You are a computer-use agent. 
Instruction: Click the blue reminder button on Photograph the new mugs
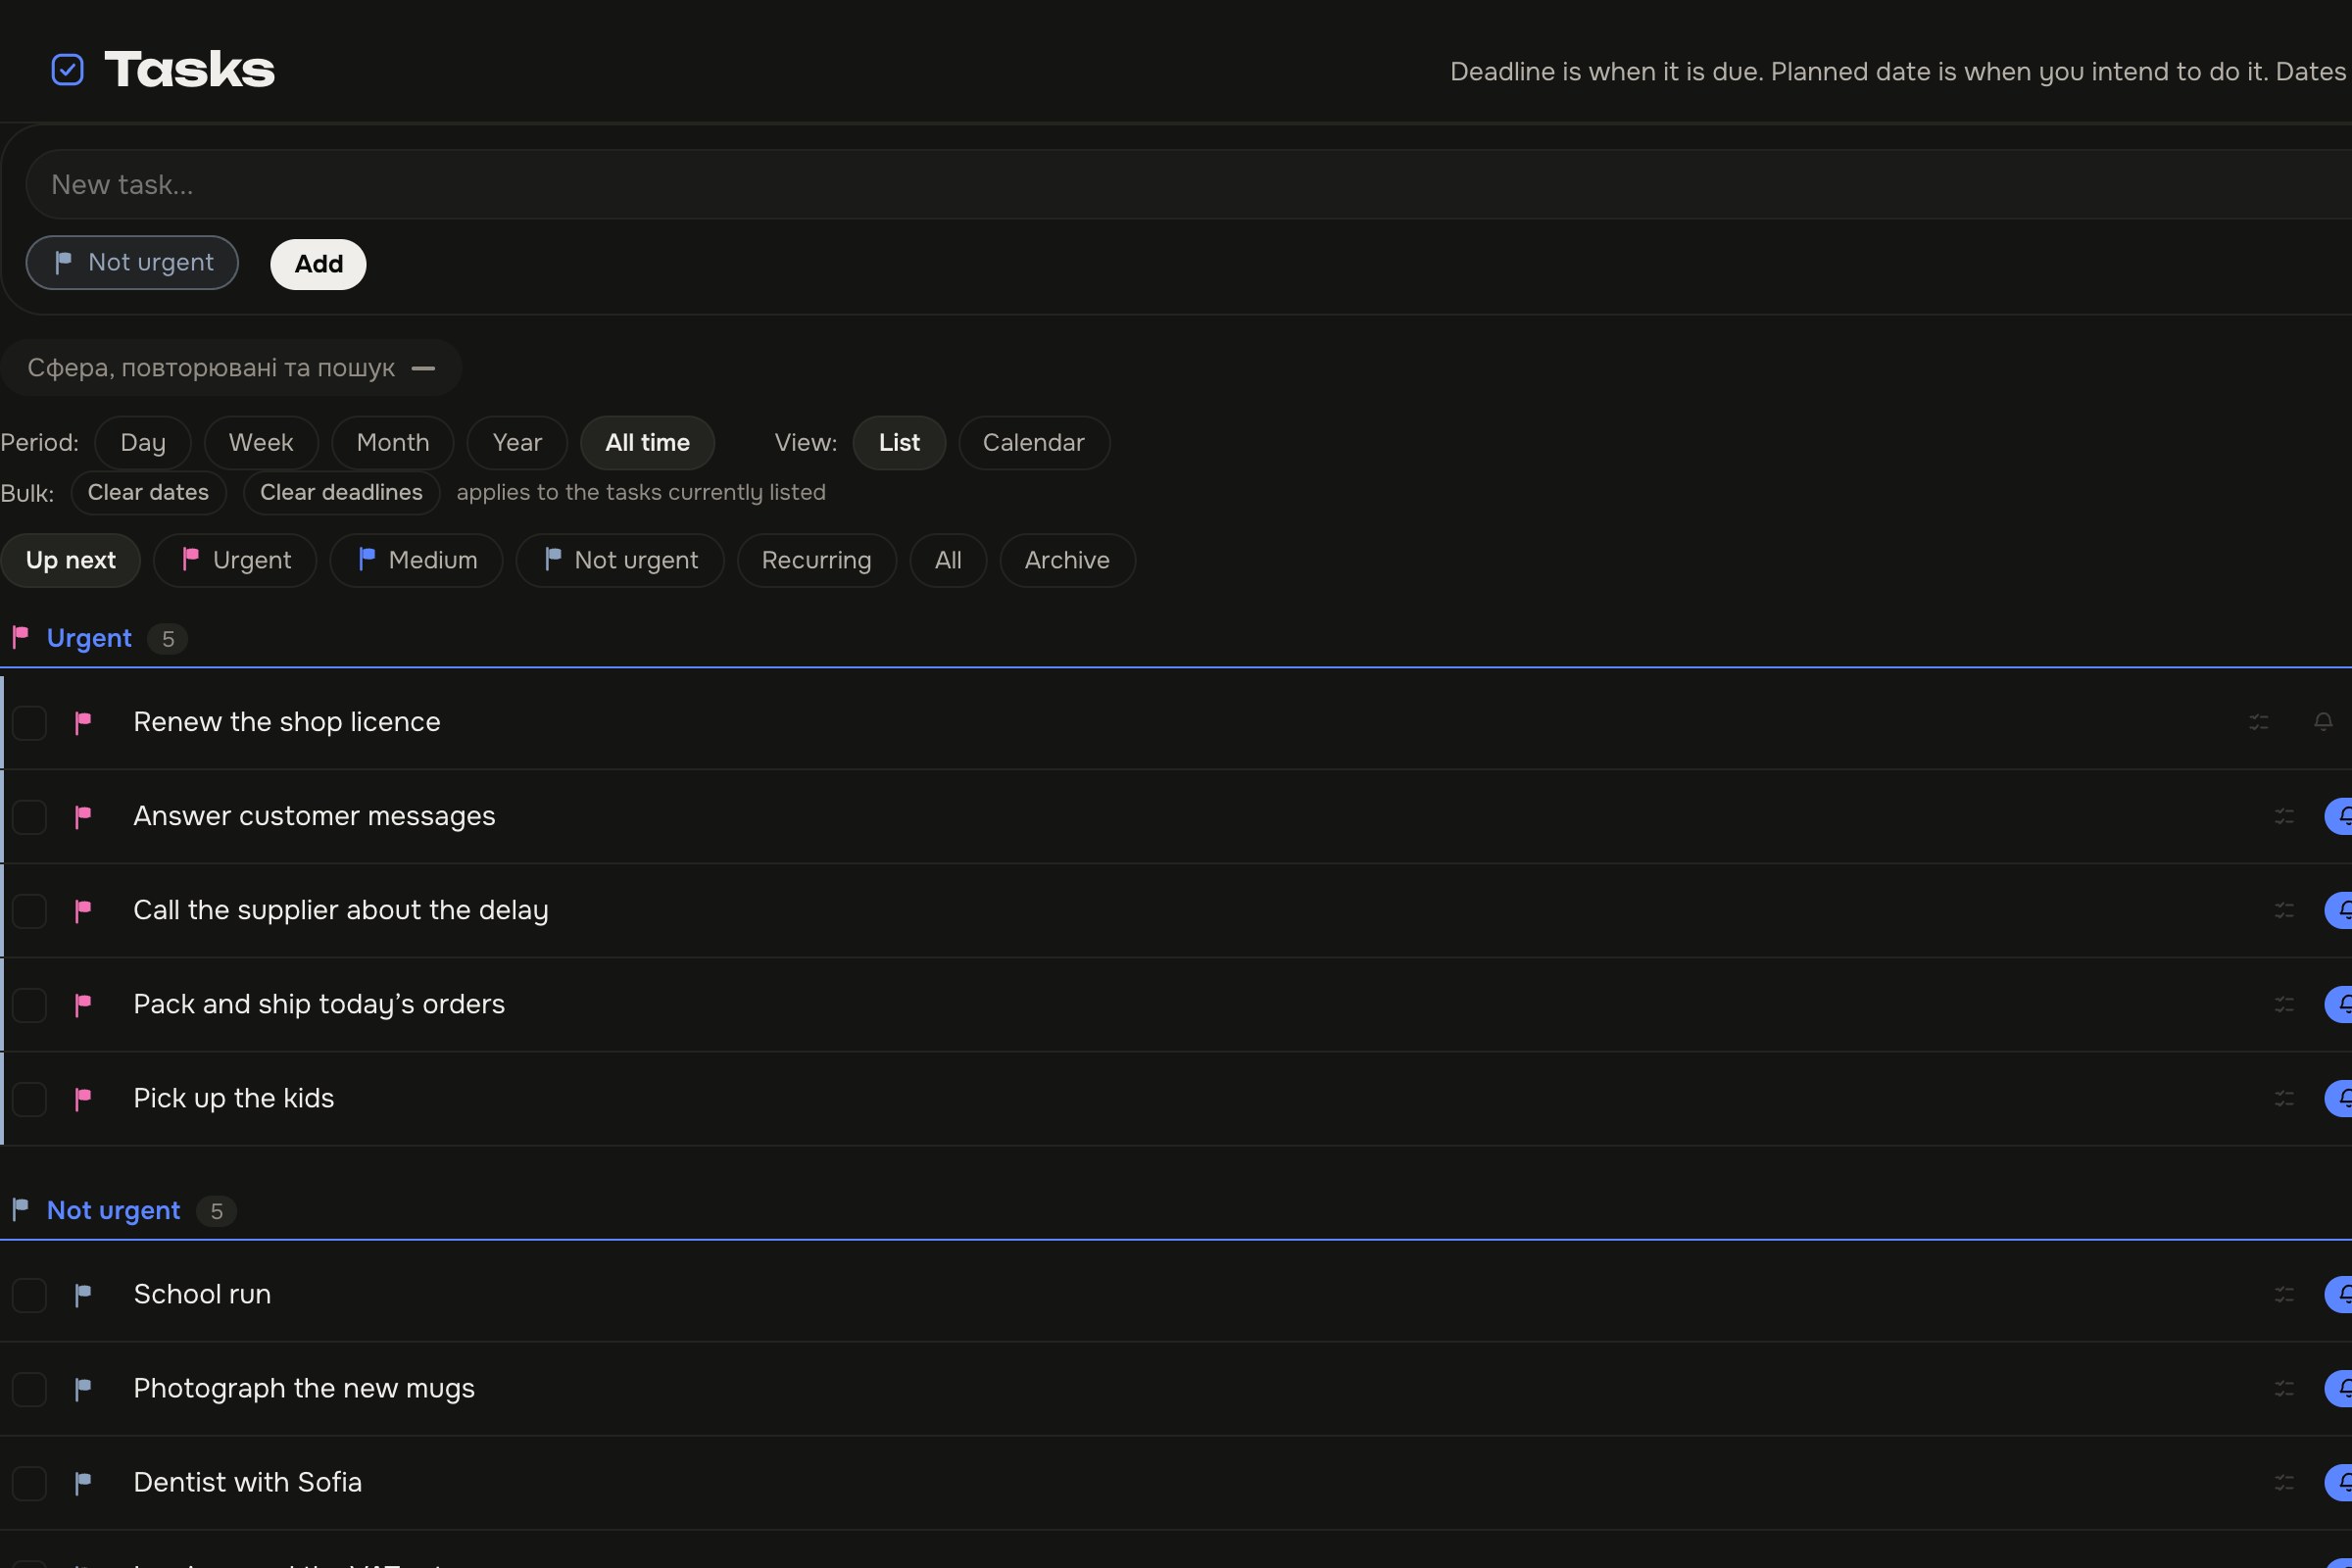pos(2339,1389)
